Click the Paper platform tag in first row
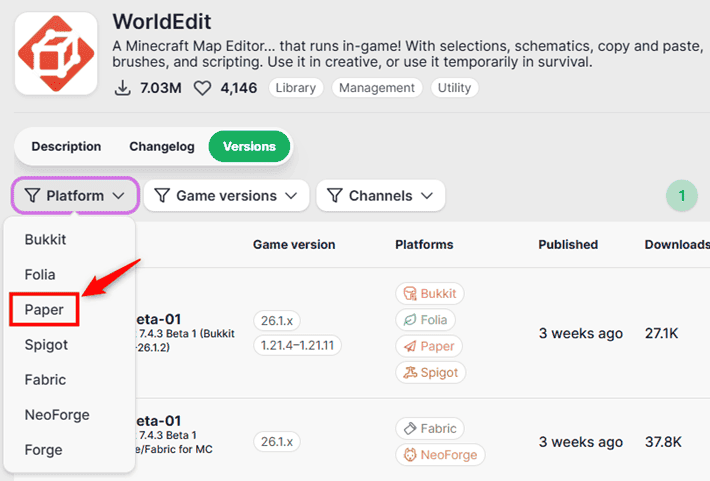 [429, 346]
